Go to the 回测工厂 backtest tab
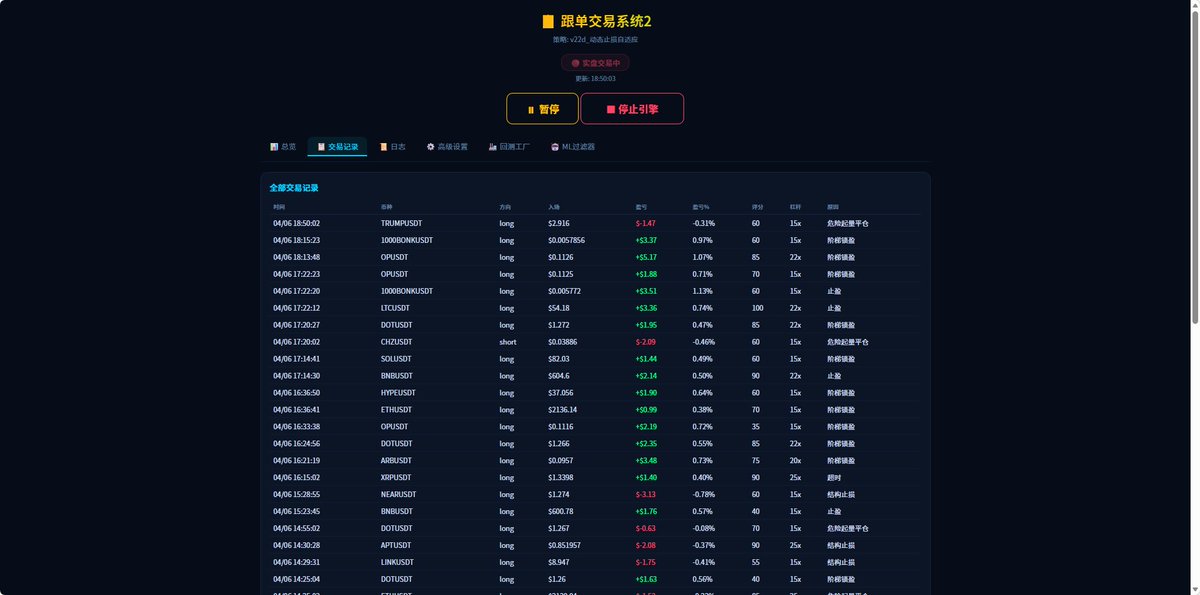The image size is (1200, 595). (x=508, y=147)
